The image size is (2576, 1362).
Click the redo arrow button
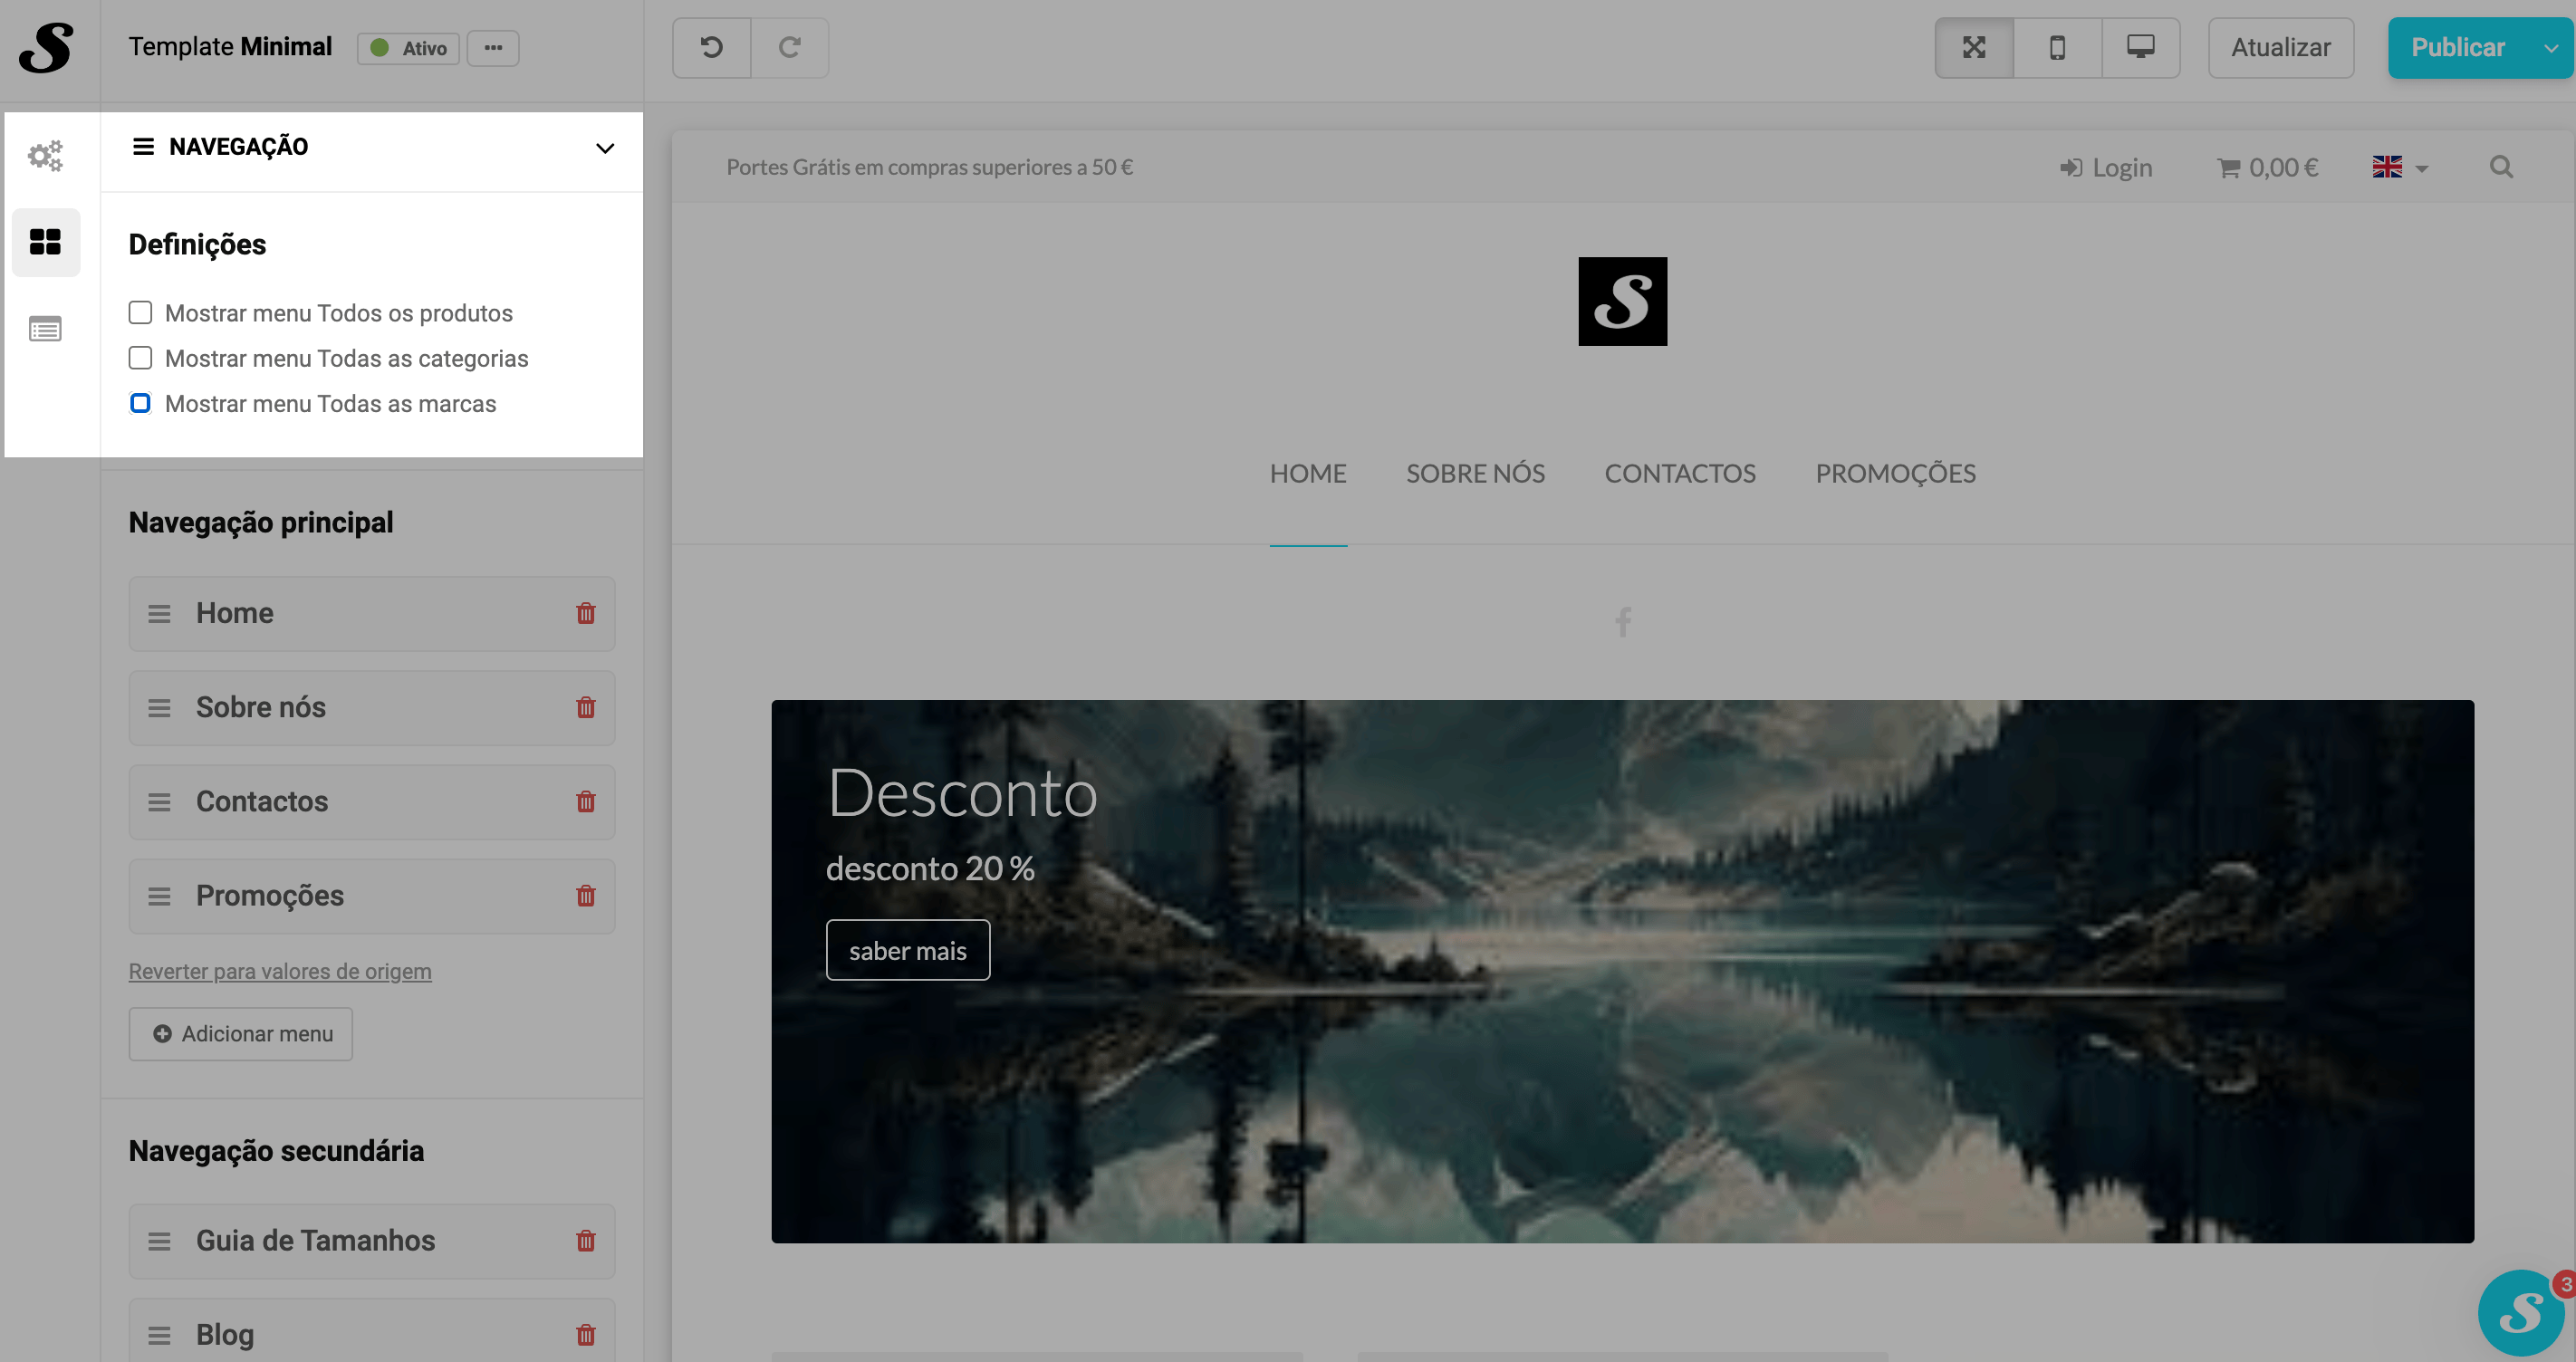point(789,47)
